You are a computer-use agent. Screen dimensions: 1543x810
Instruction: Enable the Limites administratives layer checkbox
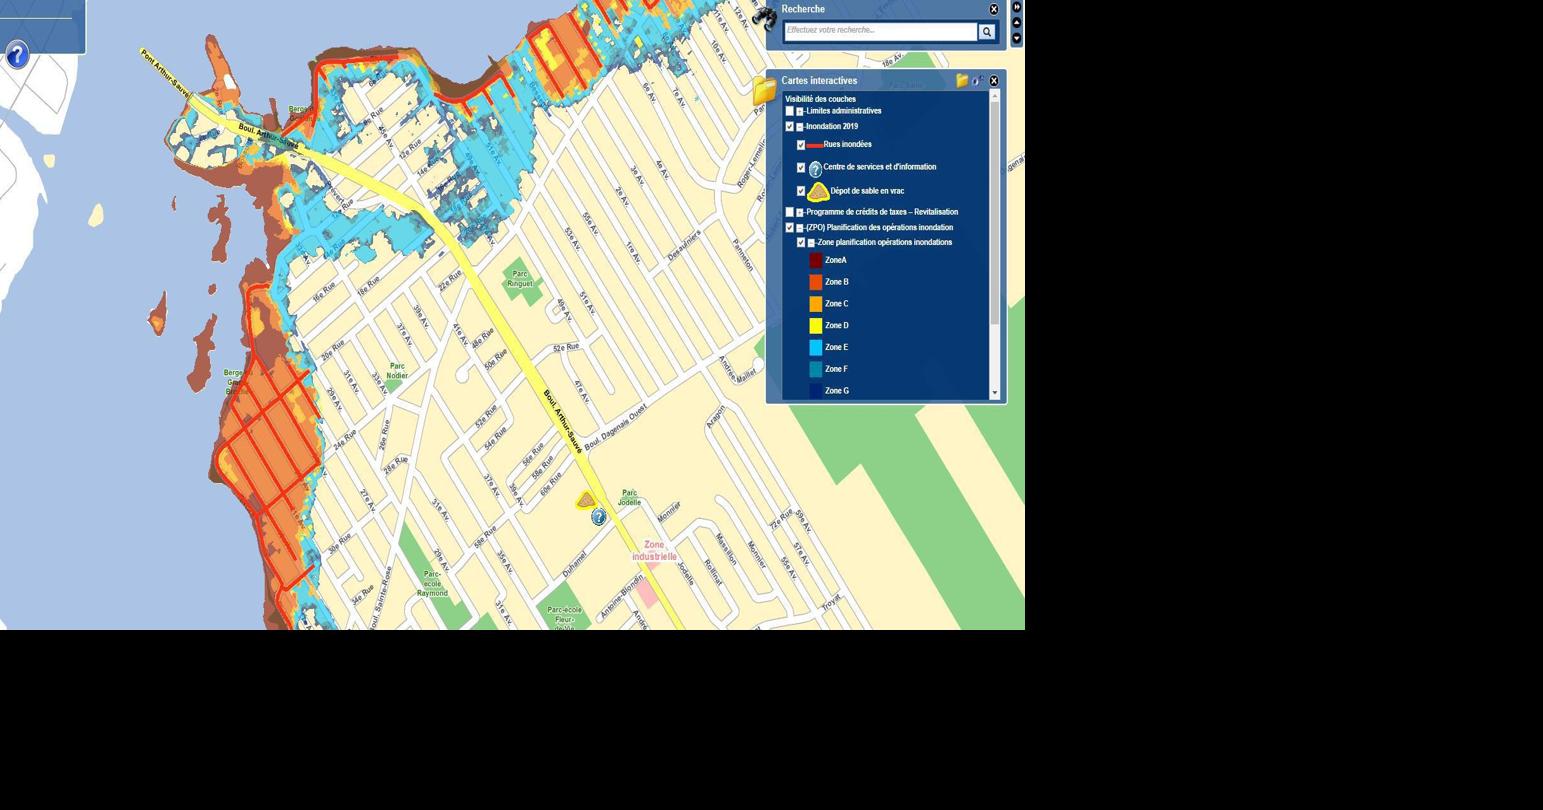point(790,111)
